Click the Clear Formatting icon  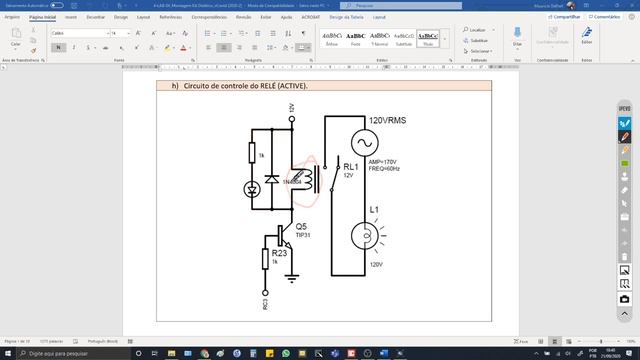(185, 33)
